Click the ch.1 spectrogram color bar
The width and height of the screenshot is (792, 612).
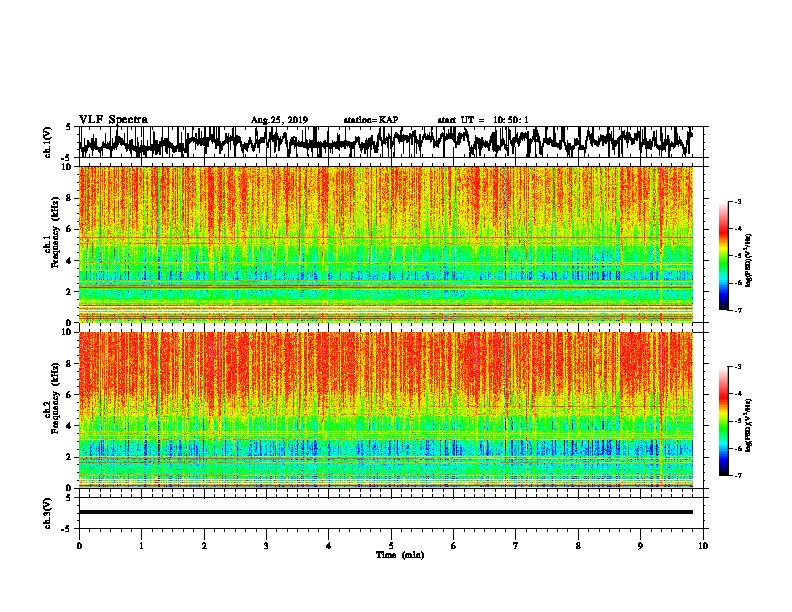pos(723,256)
